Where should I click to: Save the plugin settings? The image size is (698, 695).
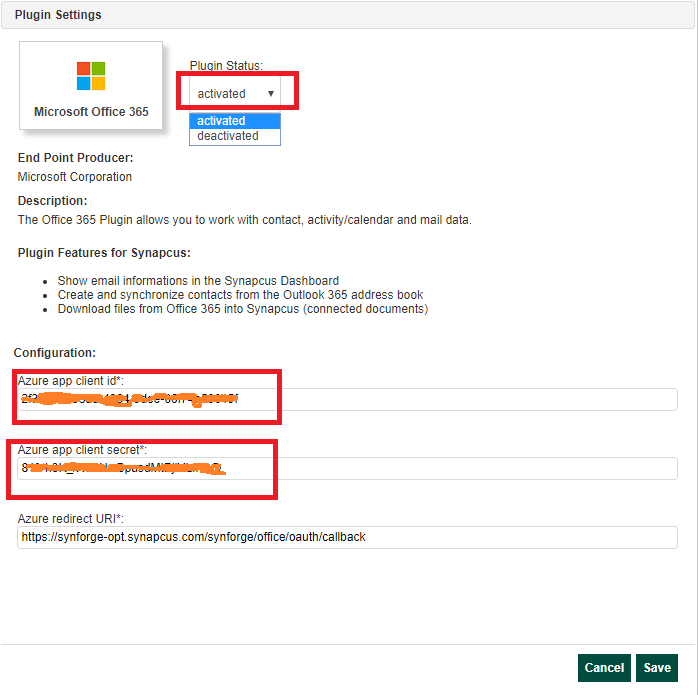pyautogui.click(x=657, y=668)
